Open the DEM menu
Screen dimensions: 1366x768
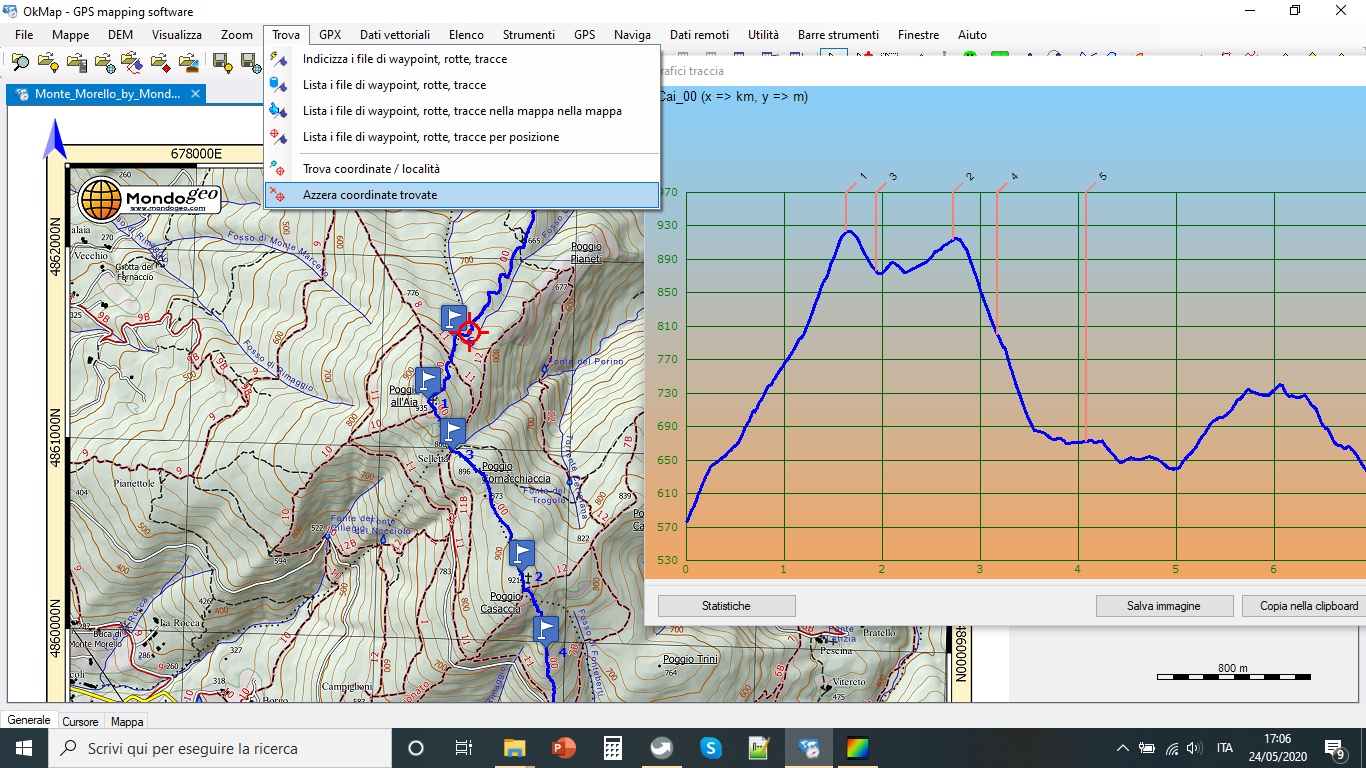120,35
